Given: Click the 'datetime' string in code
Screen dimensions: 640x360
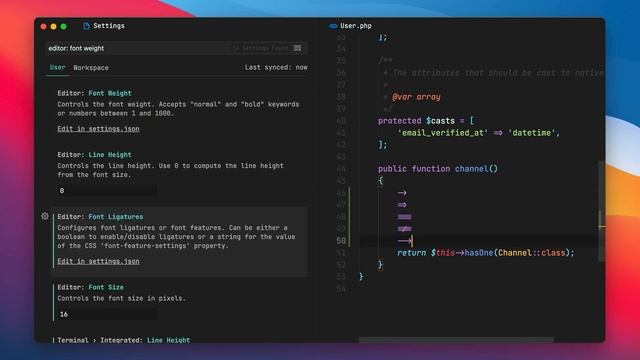Looking at the screenshot, I should pos(532,133).
